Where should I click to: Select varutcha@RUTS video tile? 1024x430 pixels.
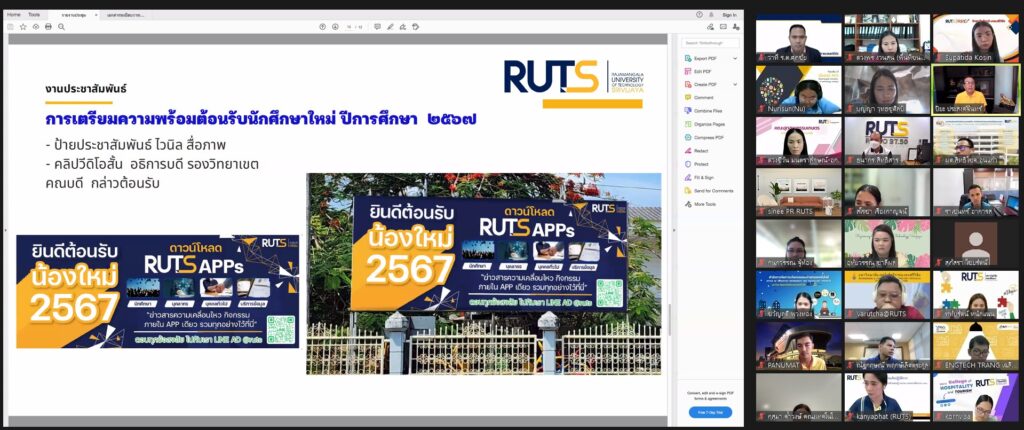click(x=887, y=295)
